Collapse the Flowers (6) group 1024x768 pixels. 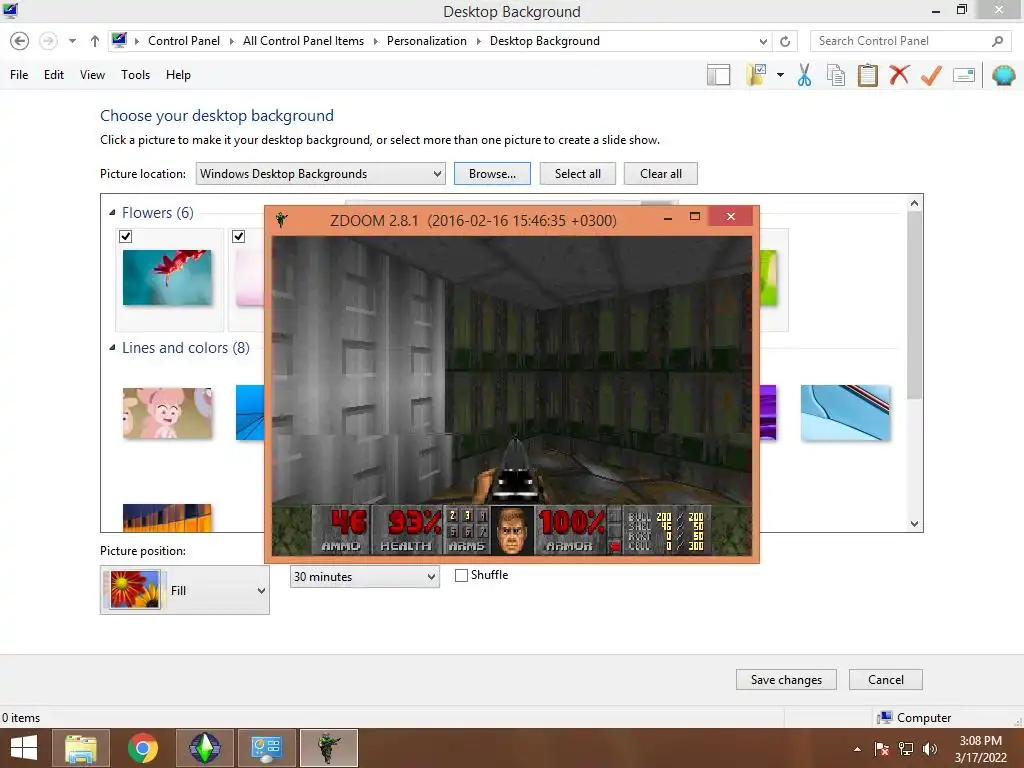click(x=112, y=213)
